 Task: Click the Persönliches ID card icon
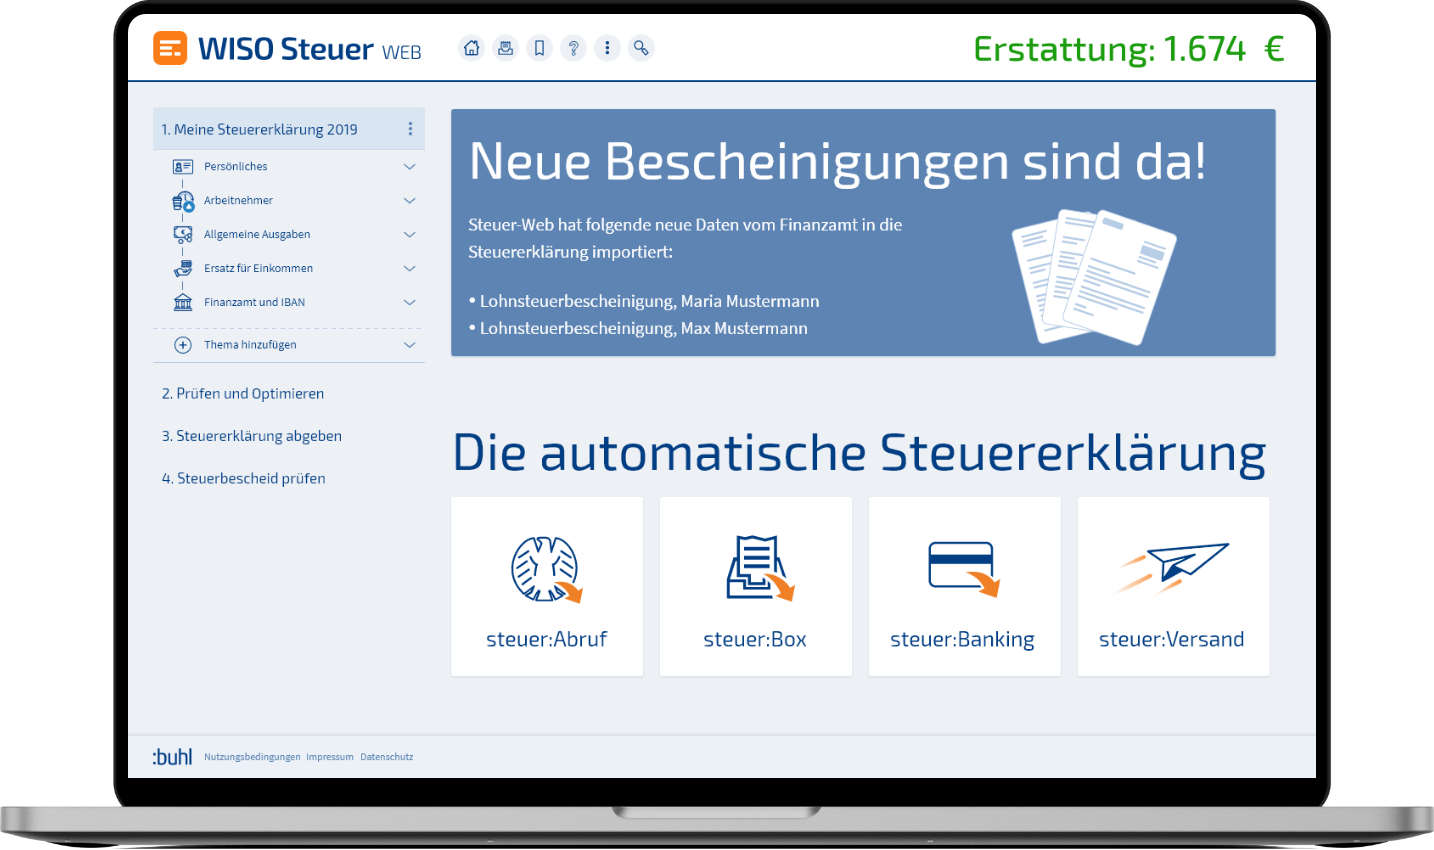183,167
